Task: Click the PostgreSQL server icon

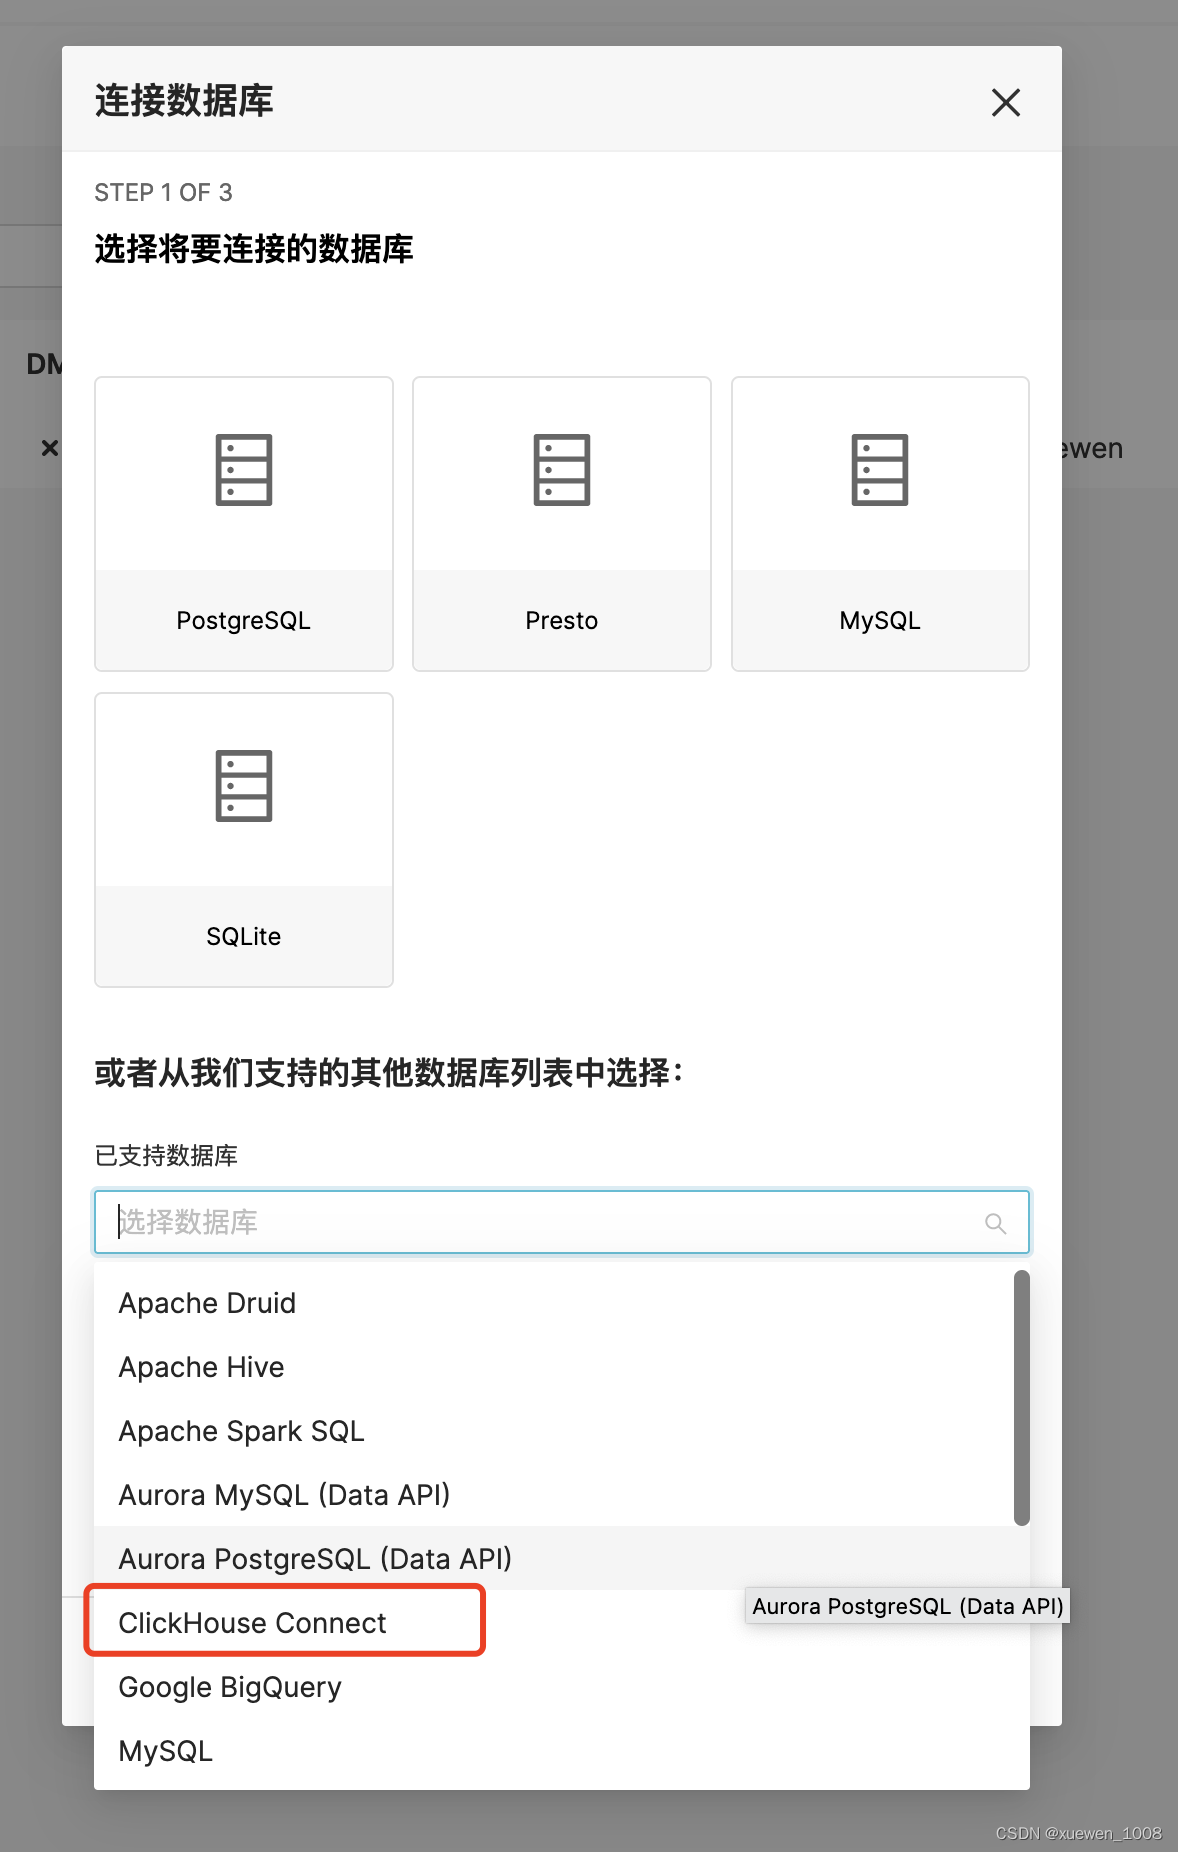Action: [244, 470]
